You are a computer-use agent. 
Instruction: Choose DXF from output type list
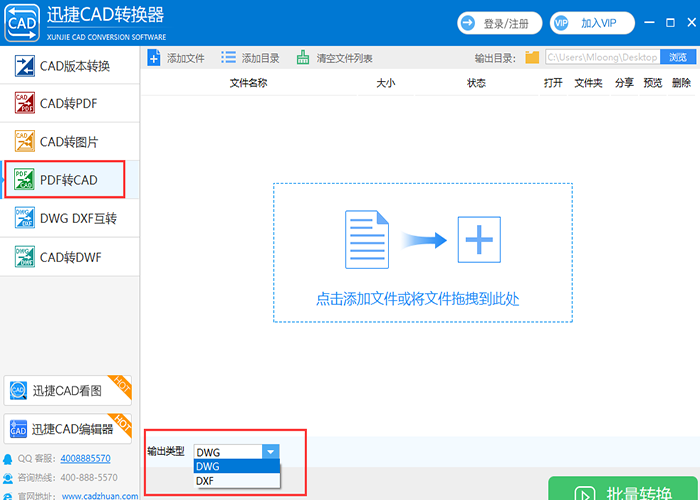pos(237,481)
